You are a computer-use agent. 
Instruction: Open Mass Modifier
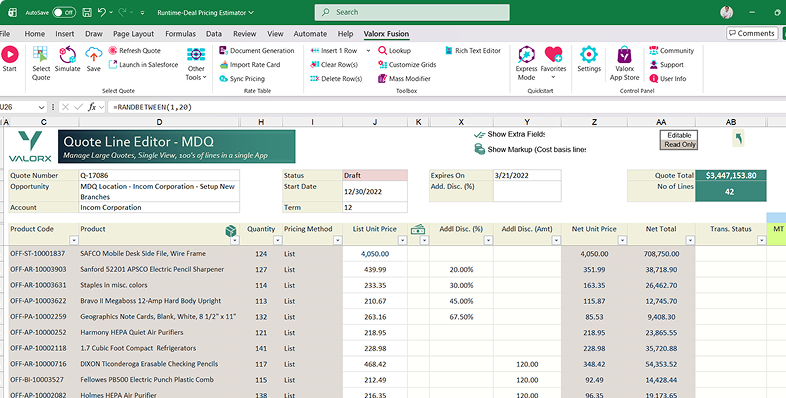pos(404,79)
